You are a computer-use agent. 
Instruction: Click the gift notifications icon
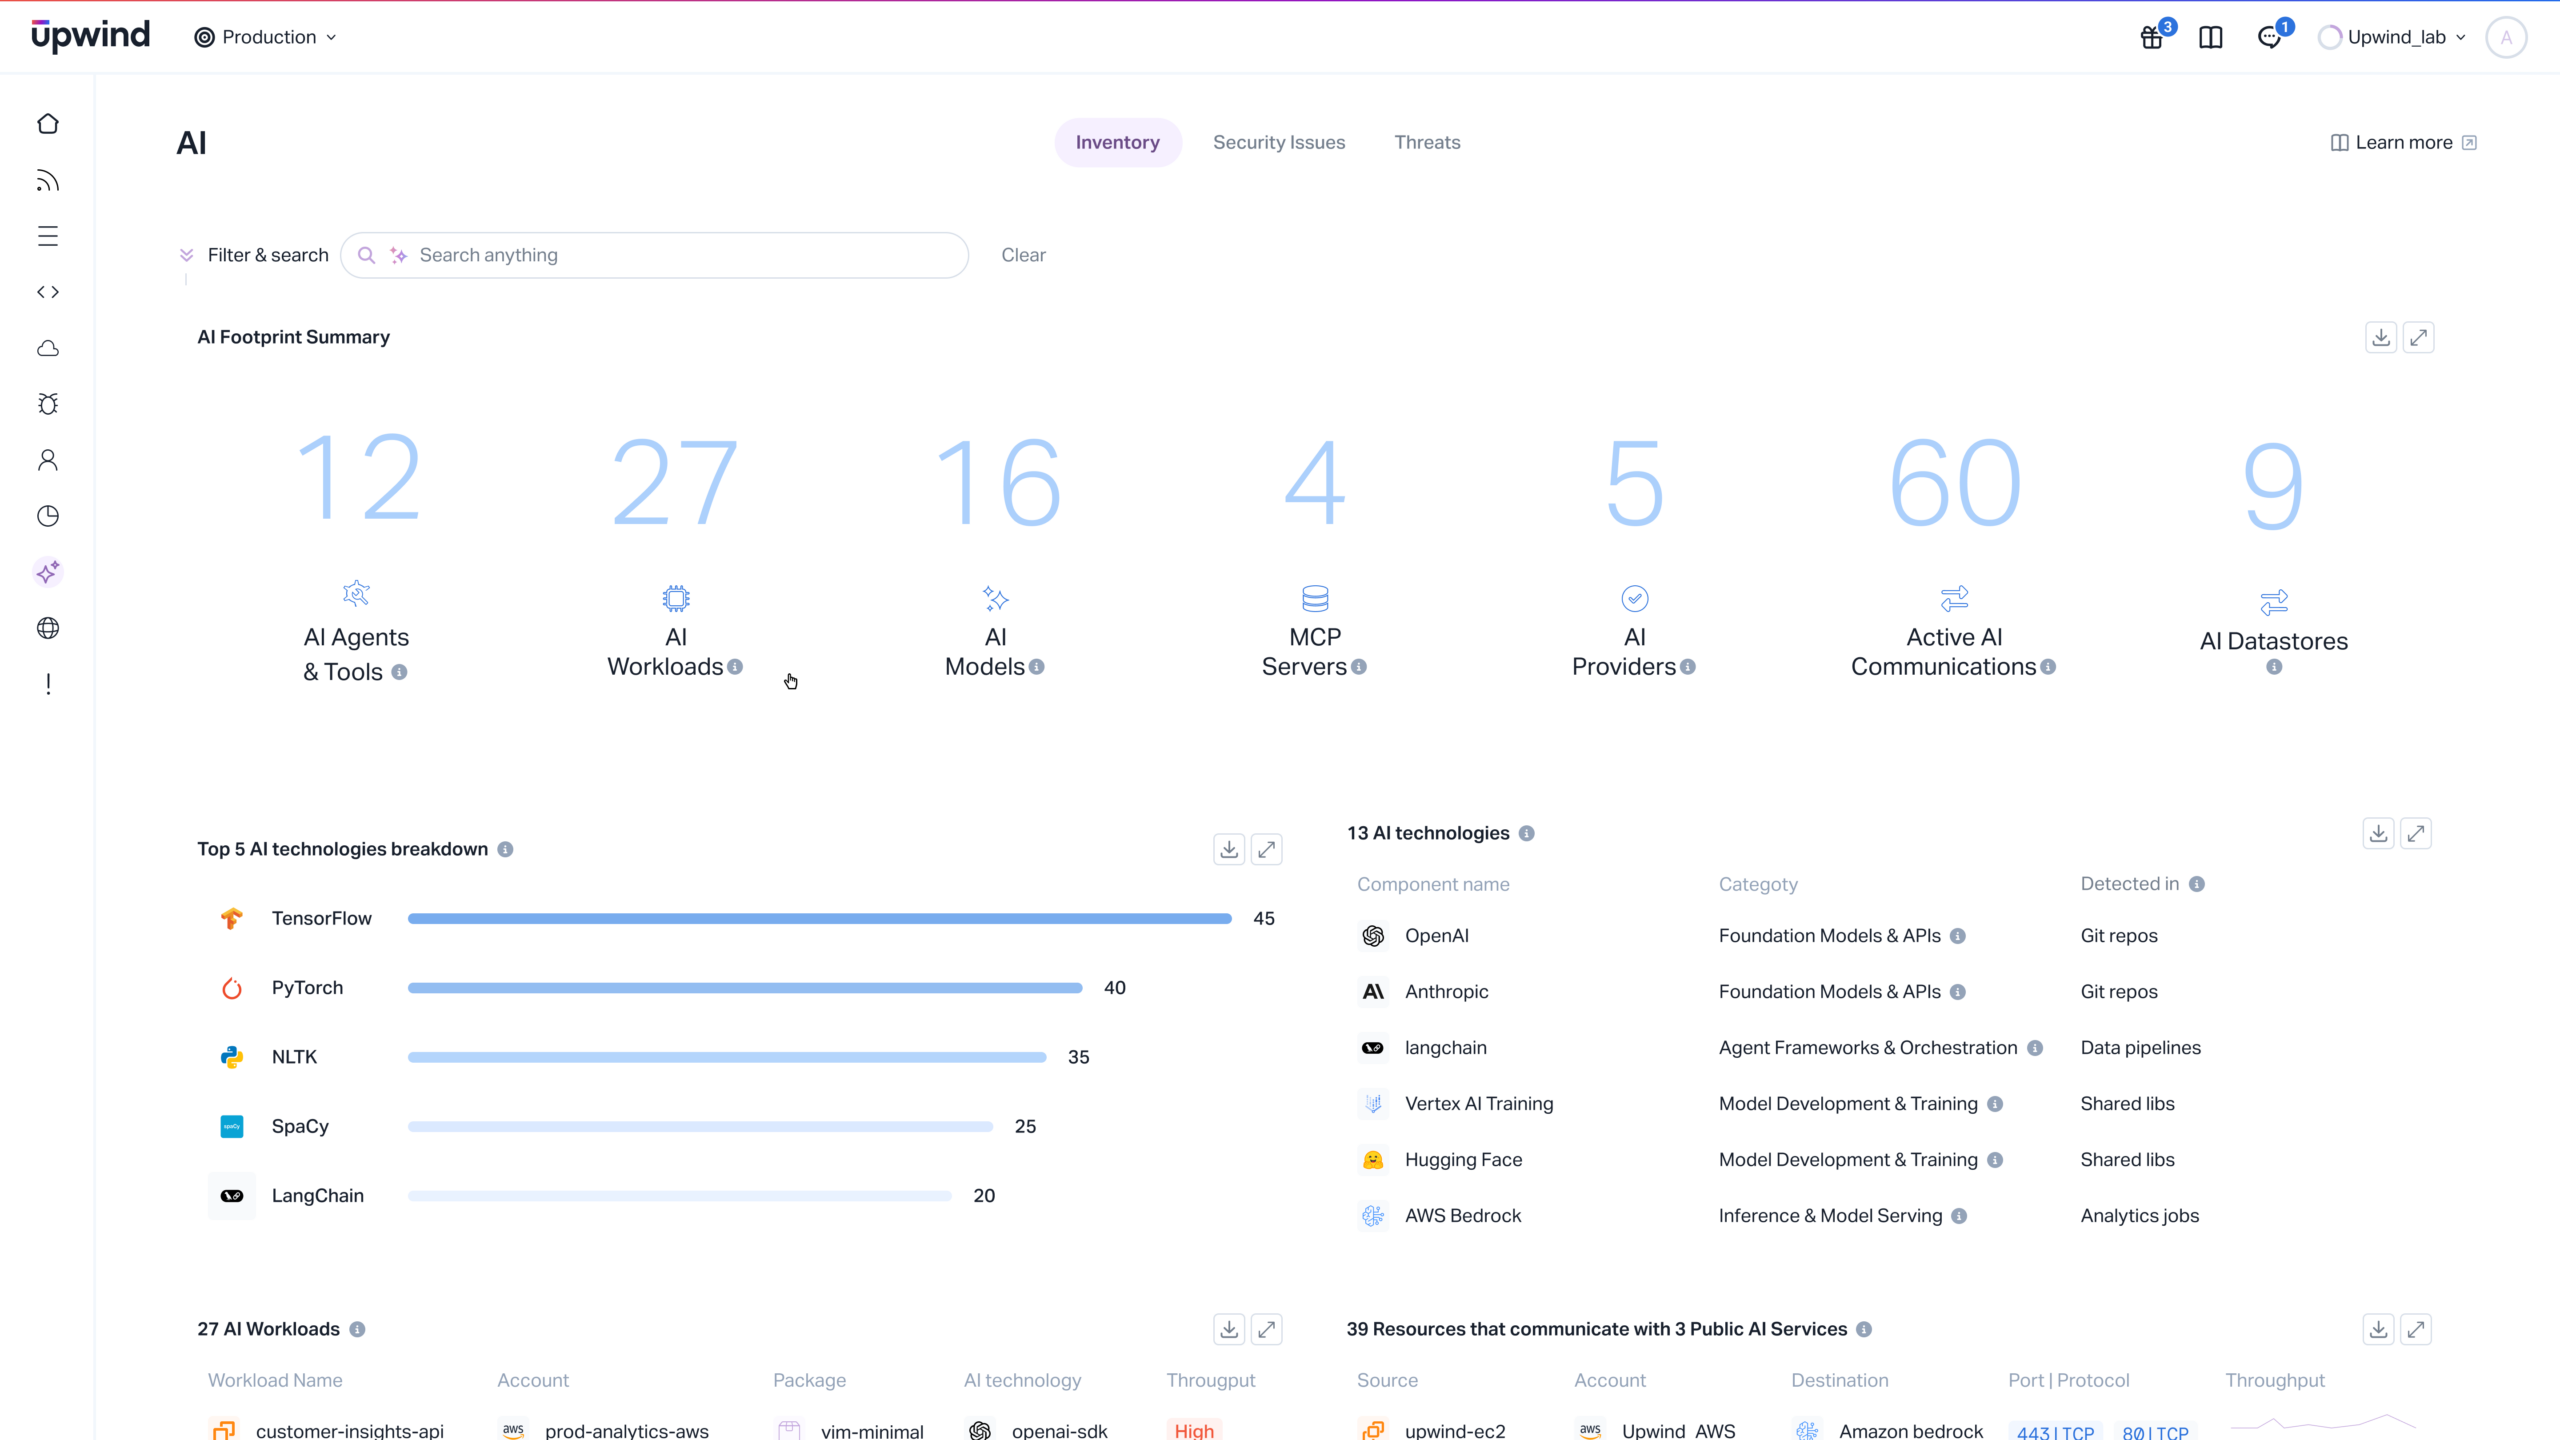click(x=2152, y=38)
